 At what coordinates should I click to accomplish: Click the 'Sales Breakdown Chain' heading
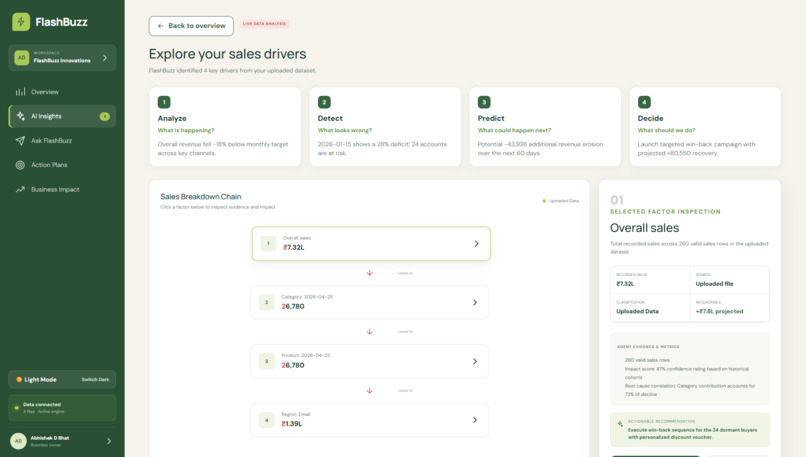pos(200,196)
